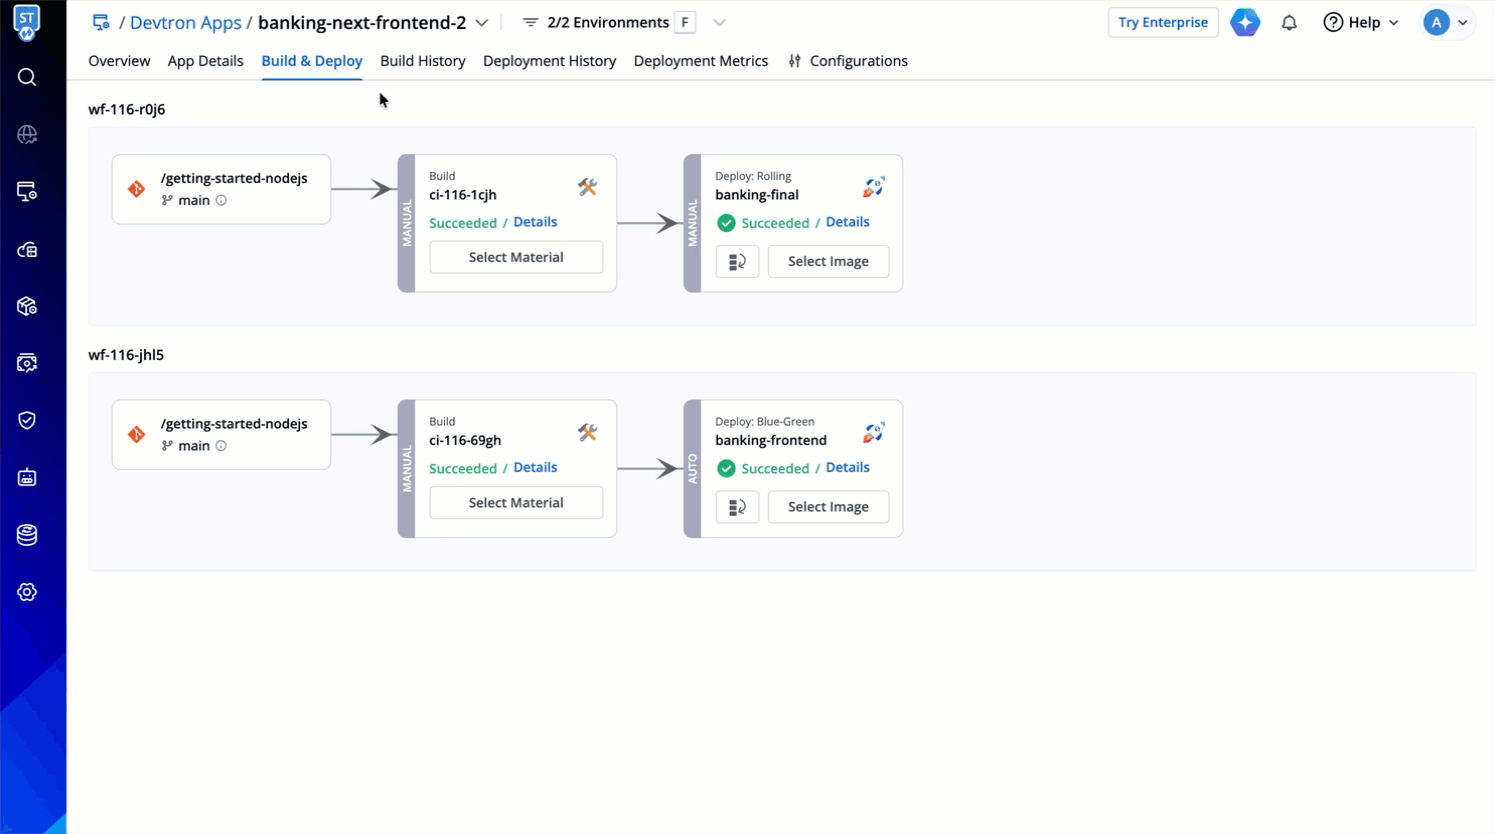Click Select Material for build ci-116-1cjh
Image resolution: width=1494 pixels, height=834 pixels.
tap(516, 257)
